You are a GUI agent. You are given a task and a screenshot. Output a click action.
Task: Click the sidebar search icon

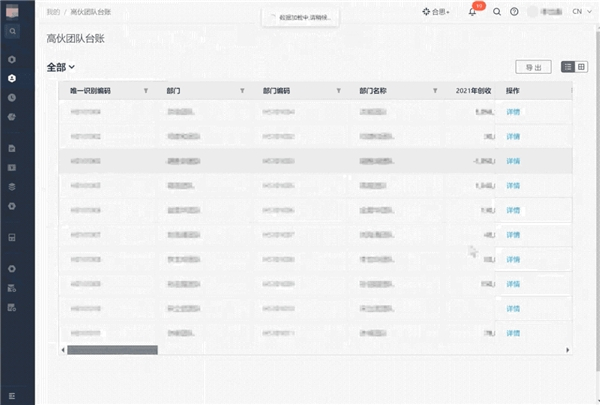click(13, 31)
